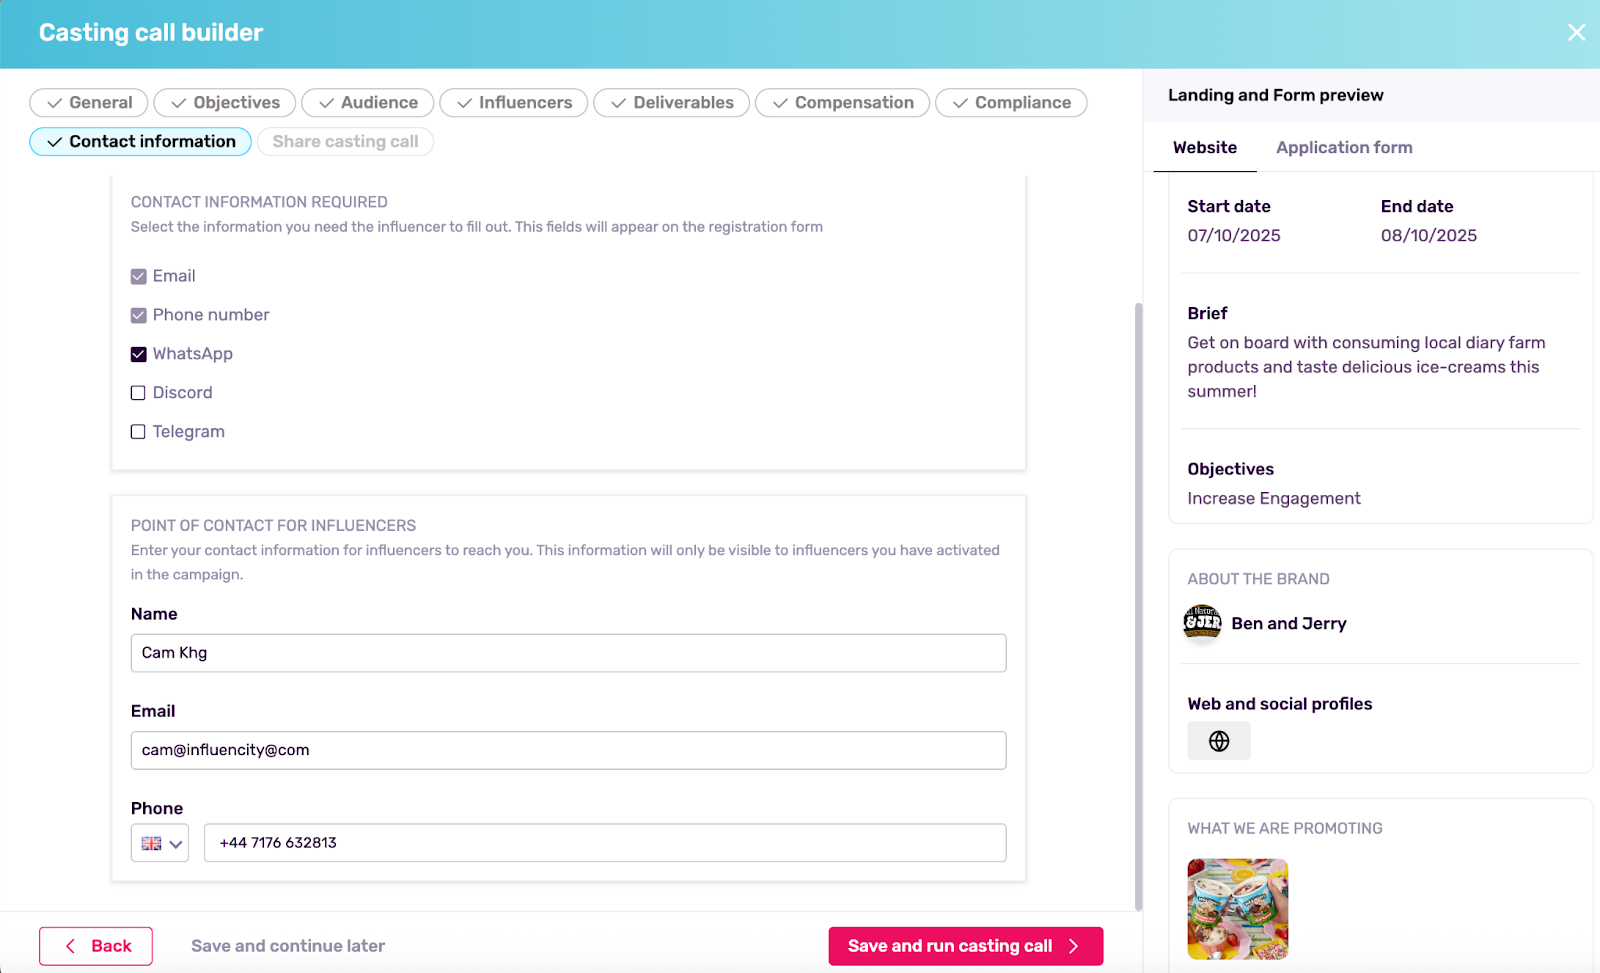The height and width of the screenshot is (973, 1600).
Task: Switch to the Application form preview tab
Action: coord(1344,148)
